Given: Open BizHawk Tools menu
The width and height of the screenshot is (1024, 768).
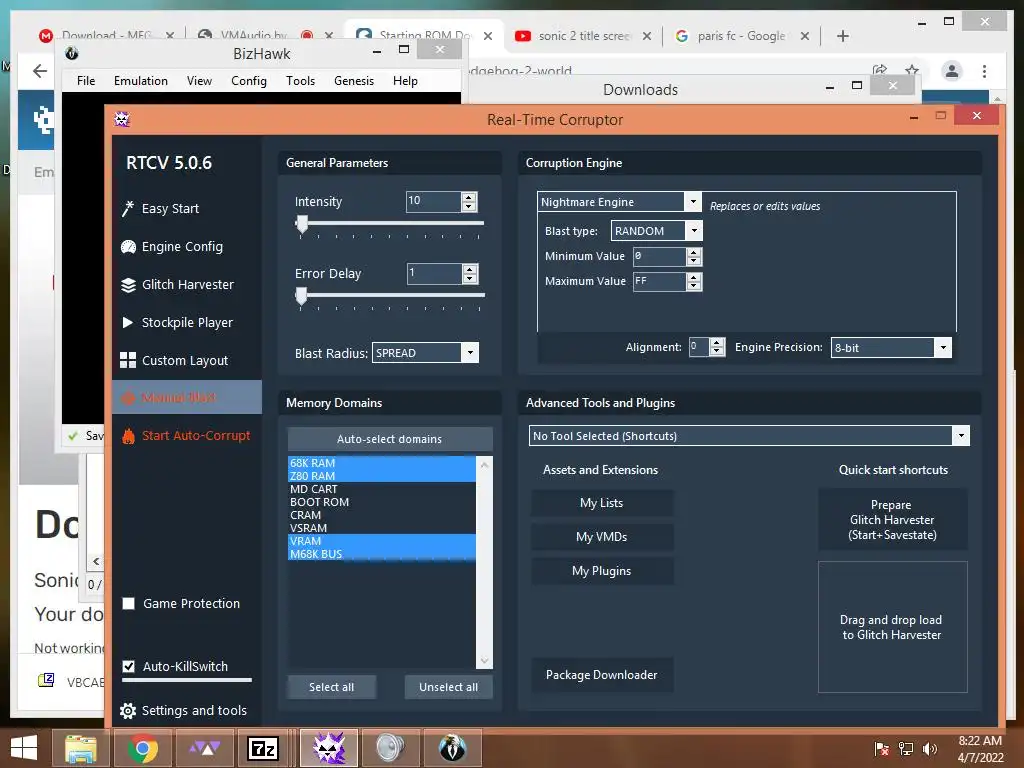Looking at the screenshot, I should point(300,80).
